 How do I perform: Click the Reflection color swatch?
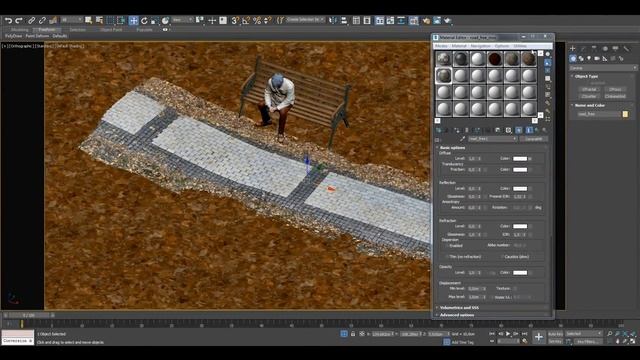tap(520, 189)
